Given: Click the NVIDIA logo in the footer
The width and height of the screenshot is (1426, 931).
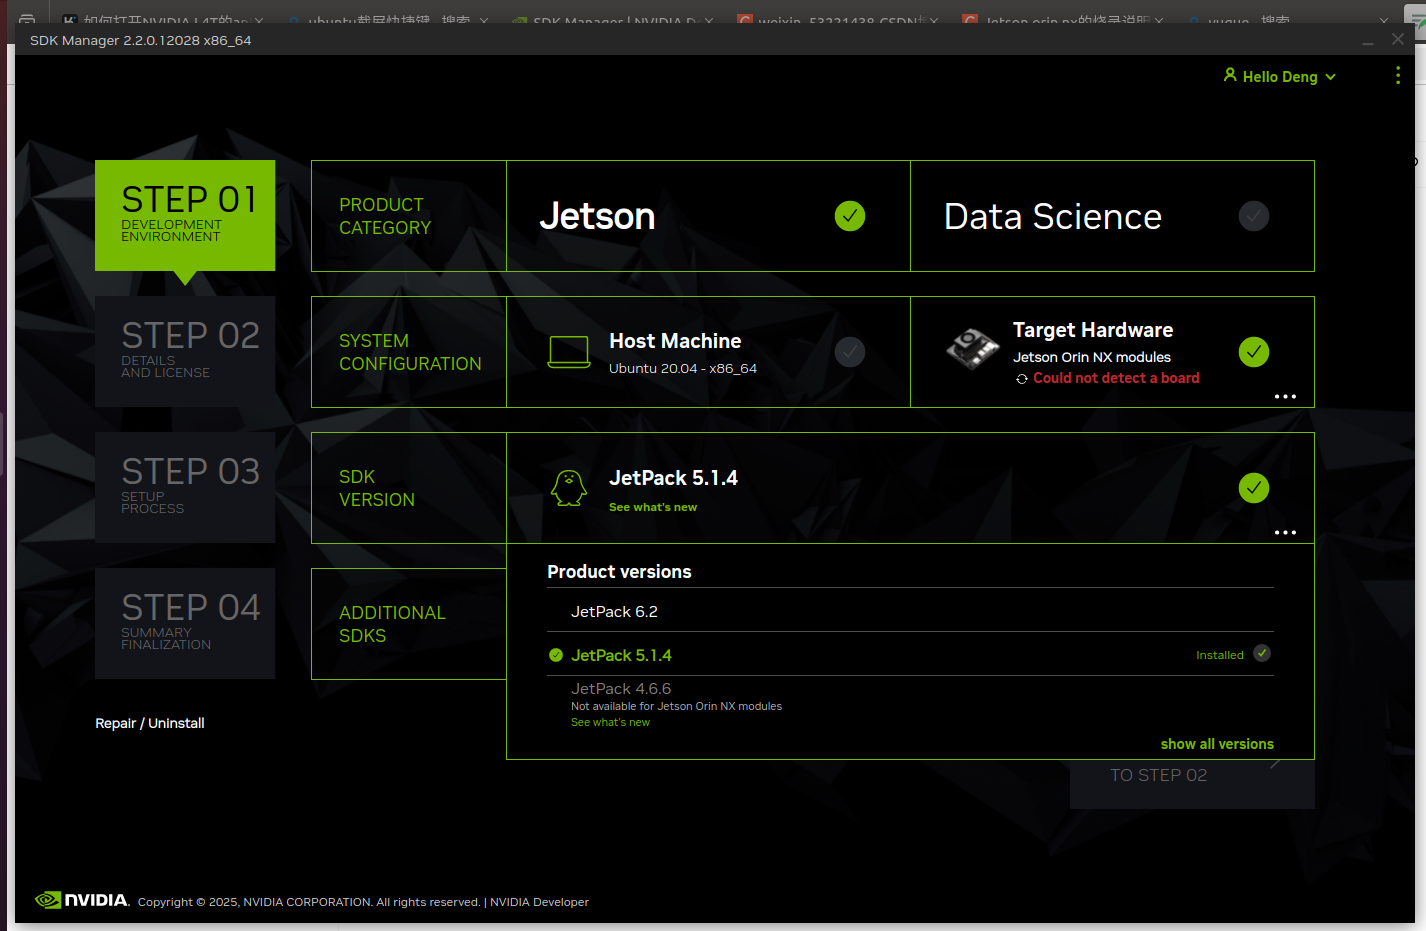Looking at the screenshot, I should coord(82,900).
